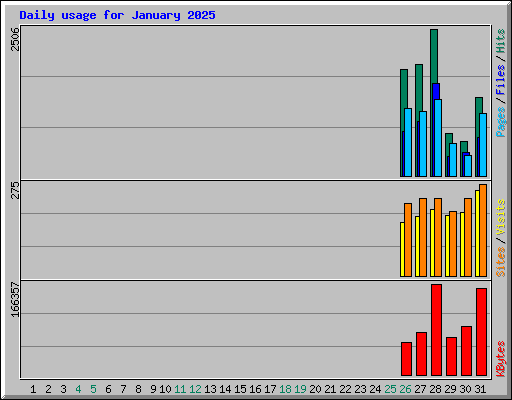Click day label 28 on the x-axis
512x400 pixels.
[435, 389]
